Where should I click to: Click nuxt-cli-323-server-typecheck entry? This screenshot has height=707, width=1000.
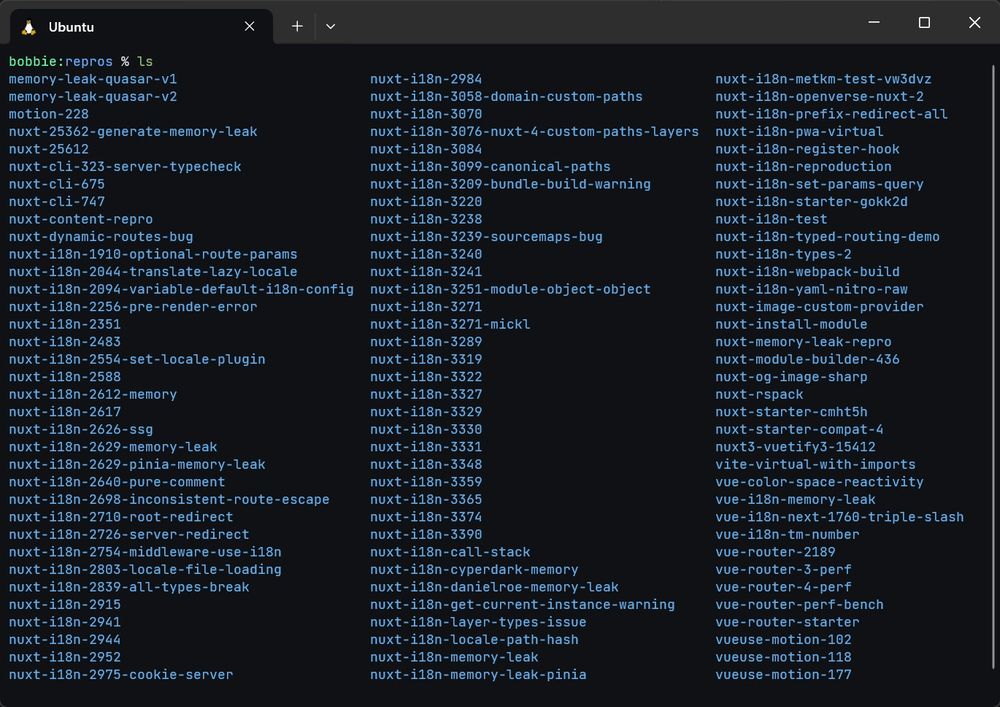click(x=125, y=166)
